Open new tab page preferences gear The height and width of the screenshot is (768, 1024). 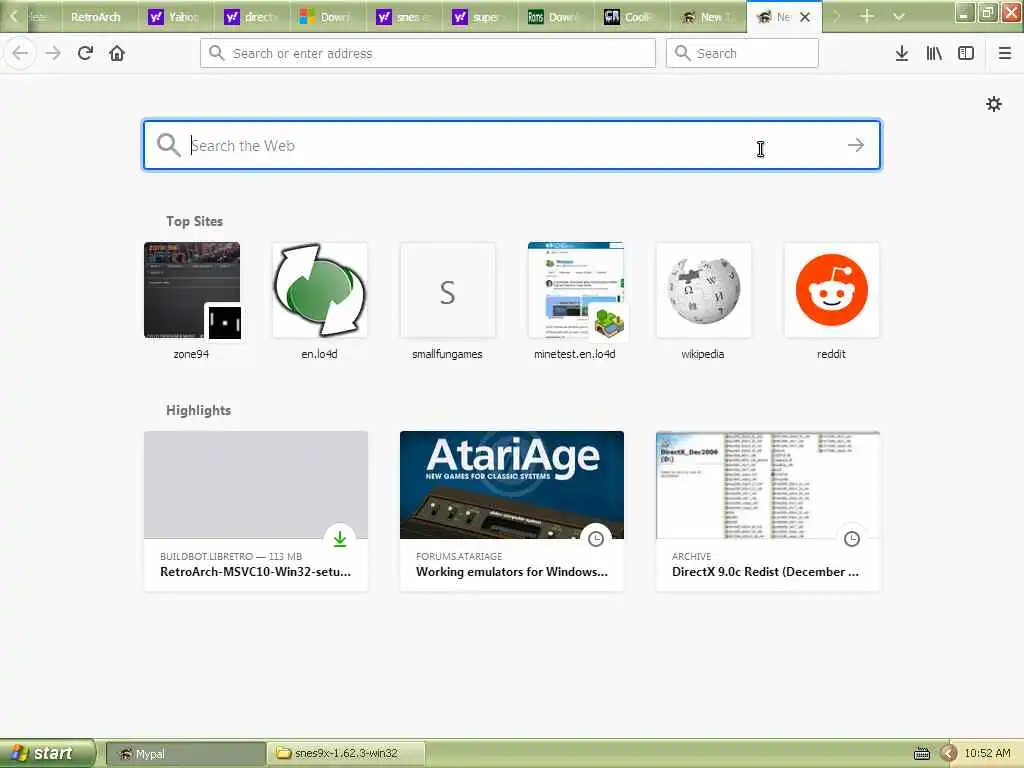(x=994, y=104)
